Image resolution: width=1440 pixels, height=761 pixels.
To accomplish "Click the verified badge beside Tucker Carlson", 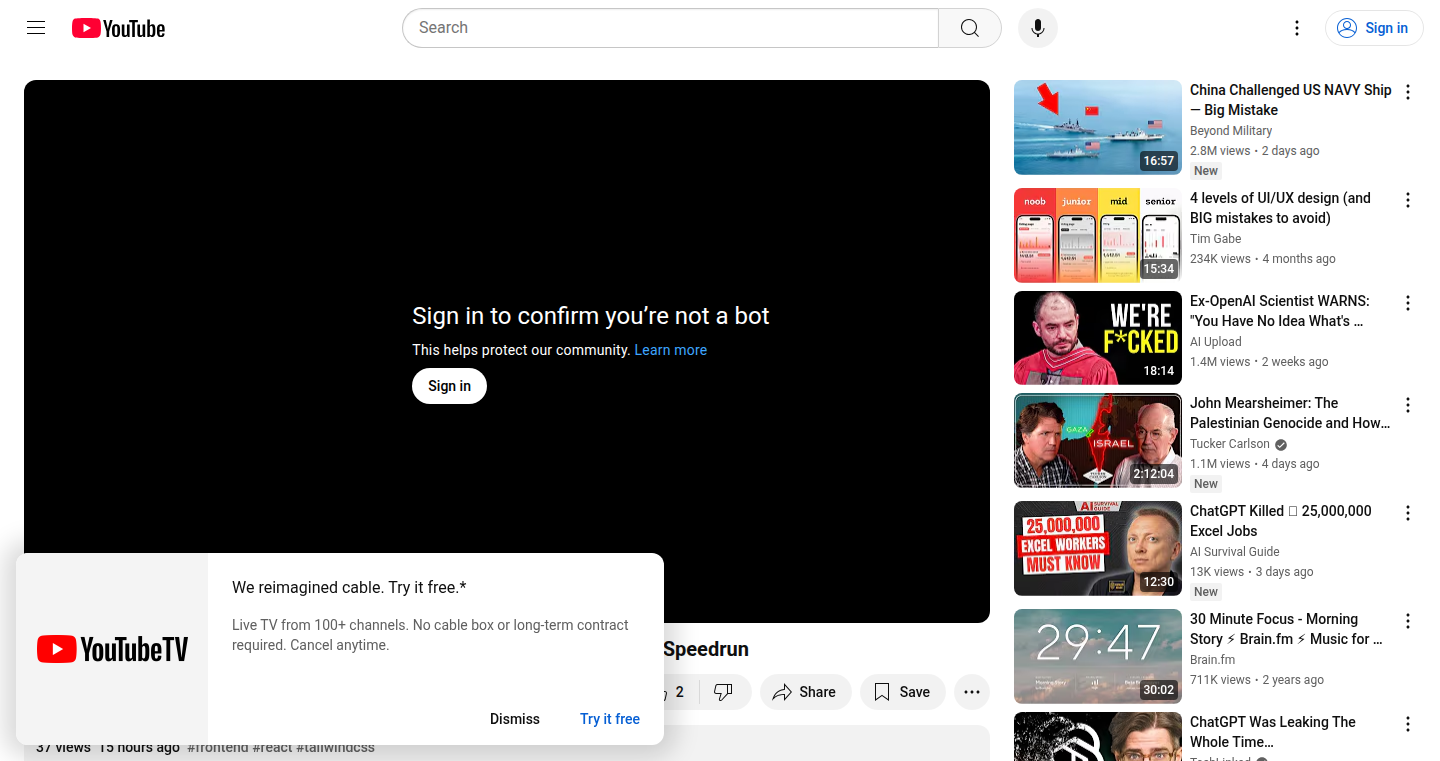I will [1281, 445].
